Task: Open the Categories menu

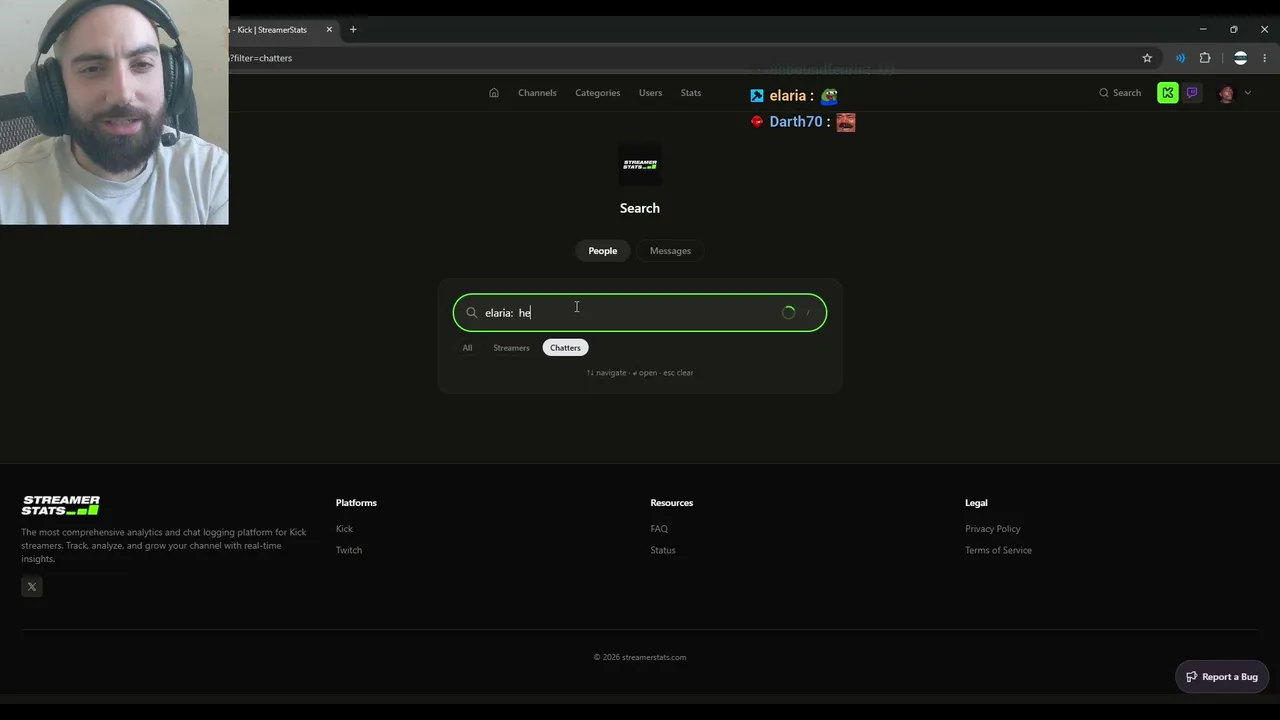Action: 598,93
